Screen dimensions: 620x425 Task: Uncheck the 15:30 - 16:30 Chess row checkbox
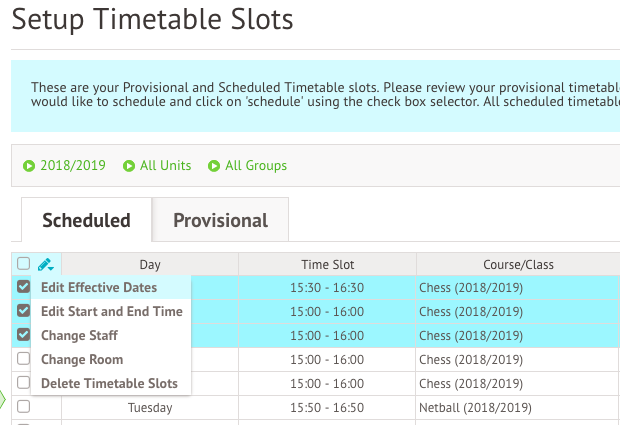point(23,287)
